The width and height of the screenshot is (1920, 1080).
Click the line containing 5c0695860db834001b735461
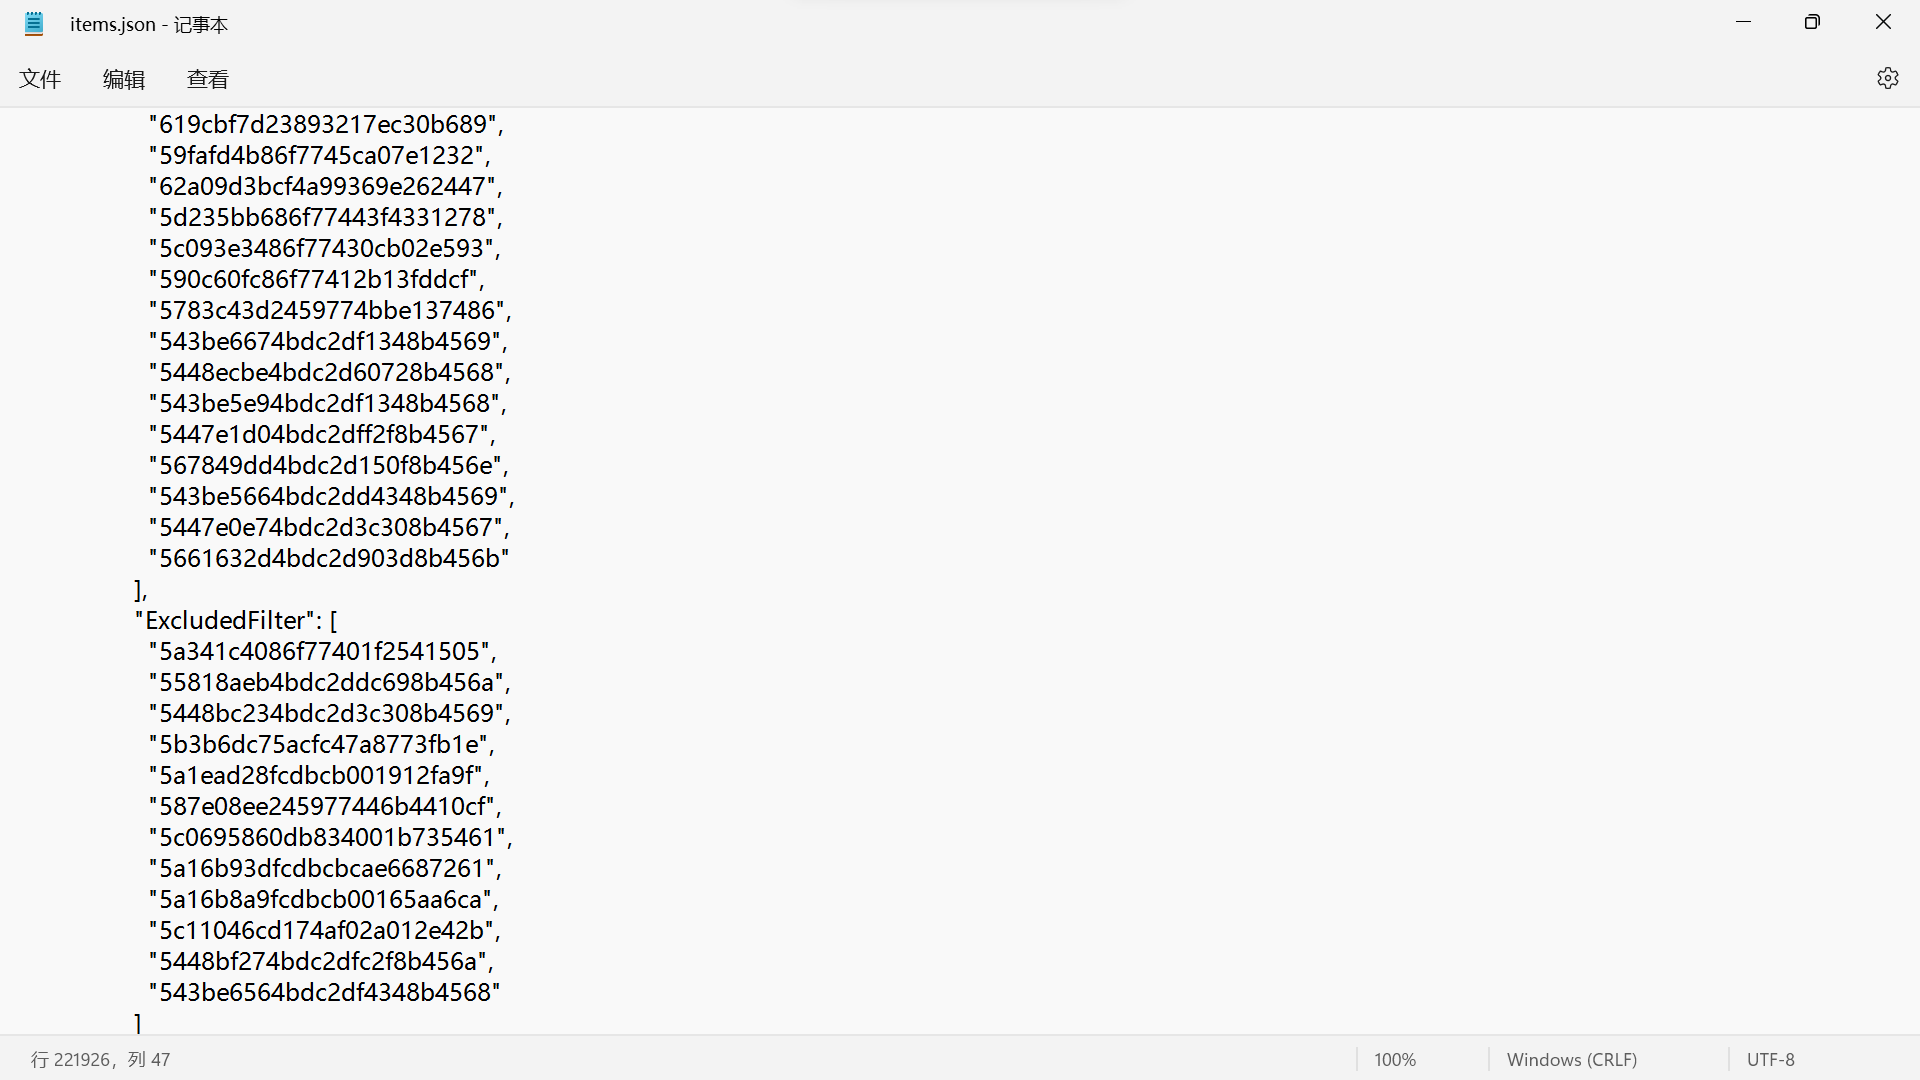[330, 837]
